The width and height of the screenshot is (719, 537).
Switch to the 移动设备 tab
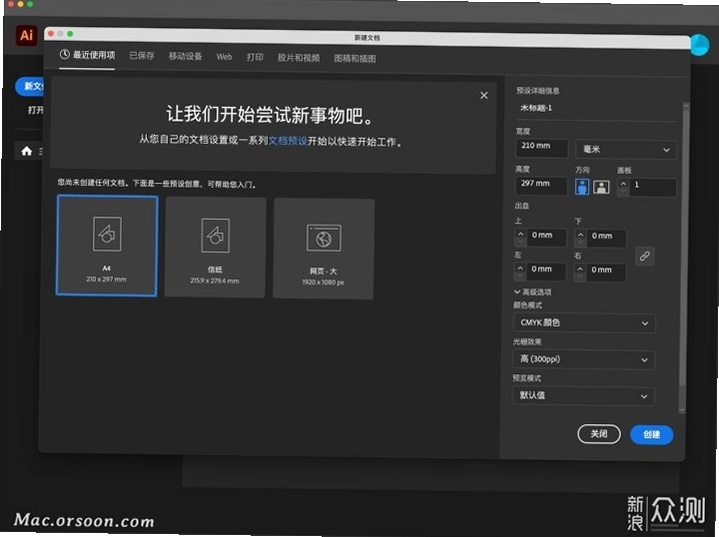click(185, 56)
